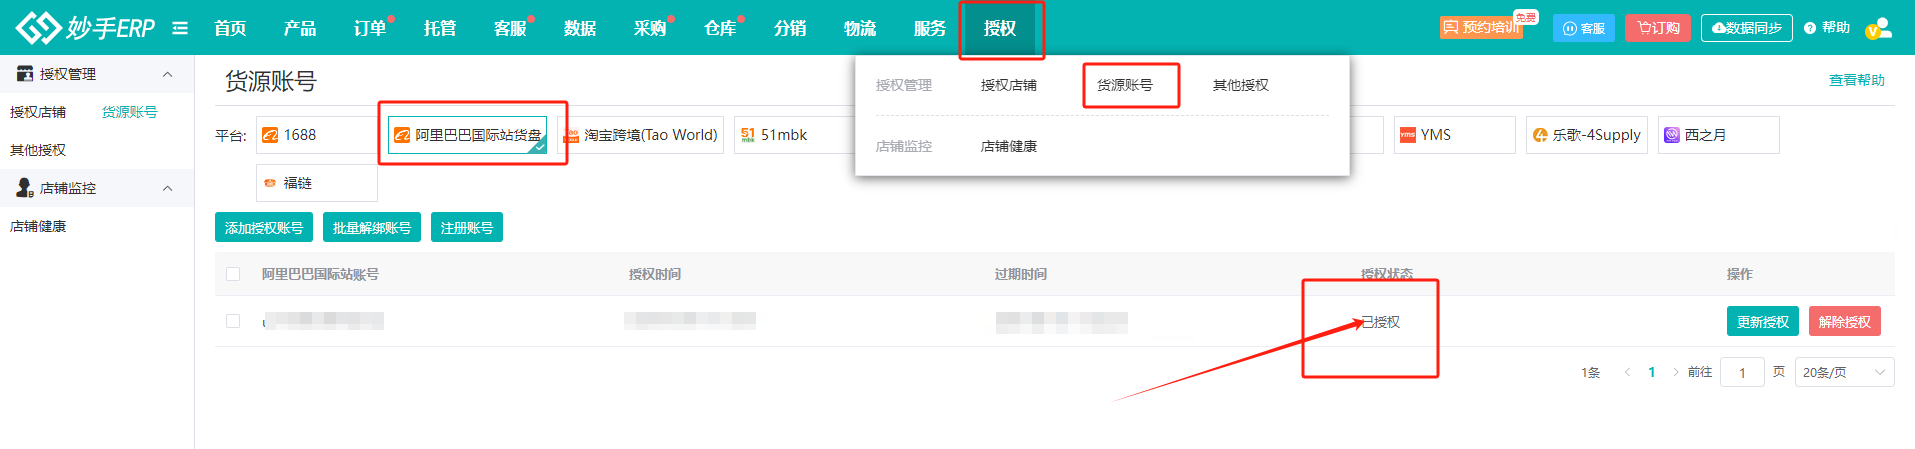Open the 20条/页 page size dropdown
This screenshot has width=1915, height=449.
click(x=1844, y=372)
